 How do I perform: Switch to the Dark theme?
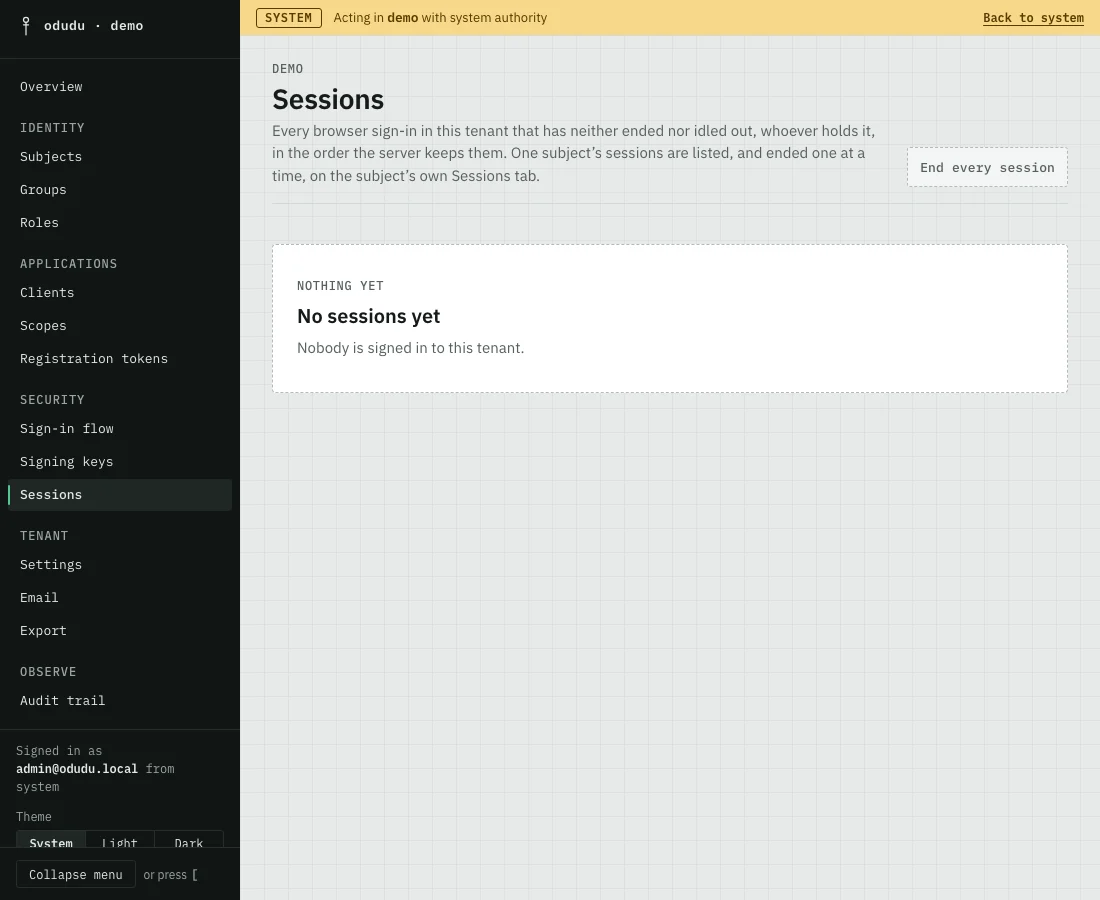[189, 840]
